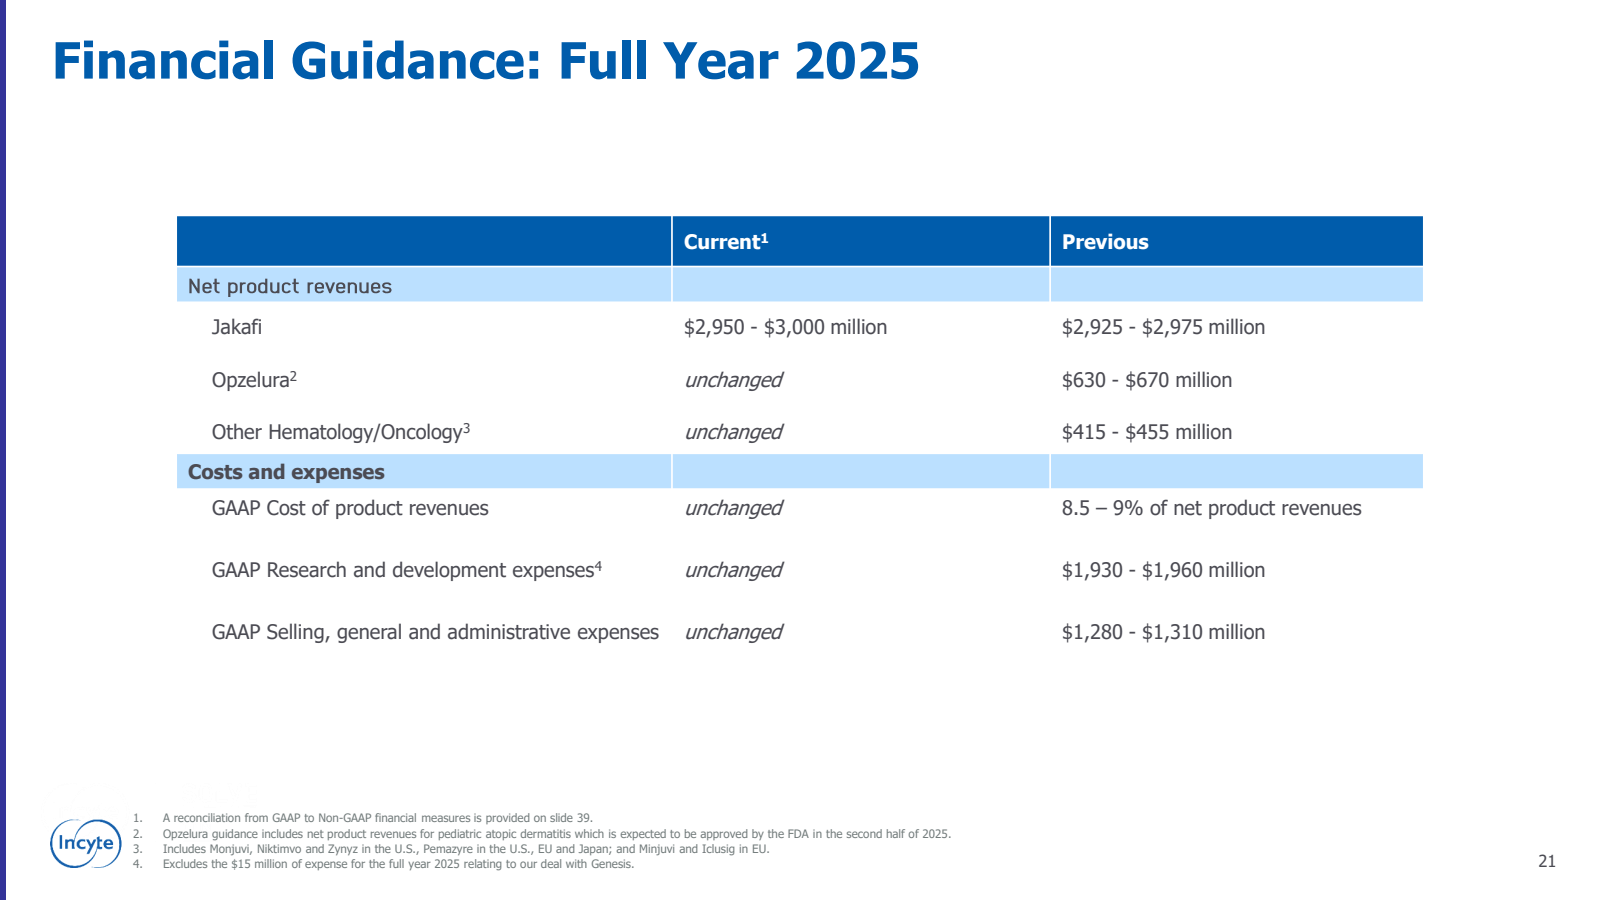Select the 'Net product revenues' section row
Image resolution: width=1600 pixels, height=900 pixels.
(800, 285)
